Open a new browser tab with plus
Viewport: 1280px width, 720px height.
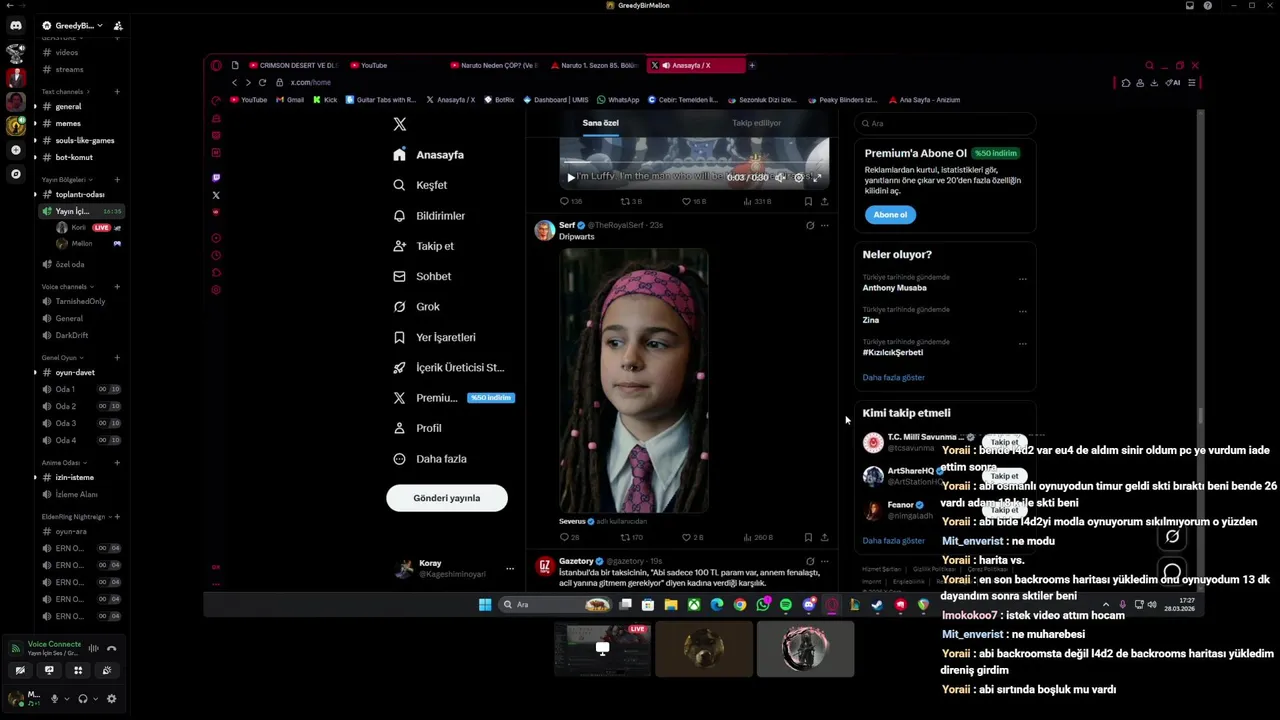pos(752,65)
